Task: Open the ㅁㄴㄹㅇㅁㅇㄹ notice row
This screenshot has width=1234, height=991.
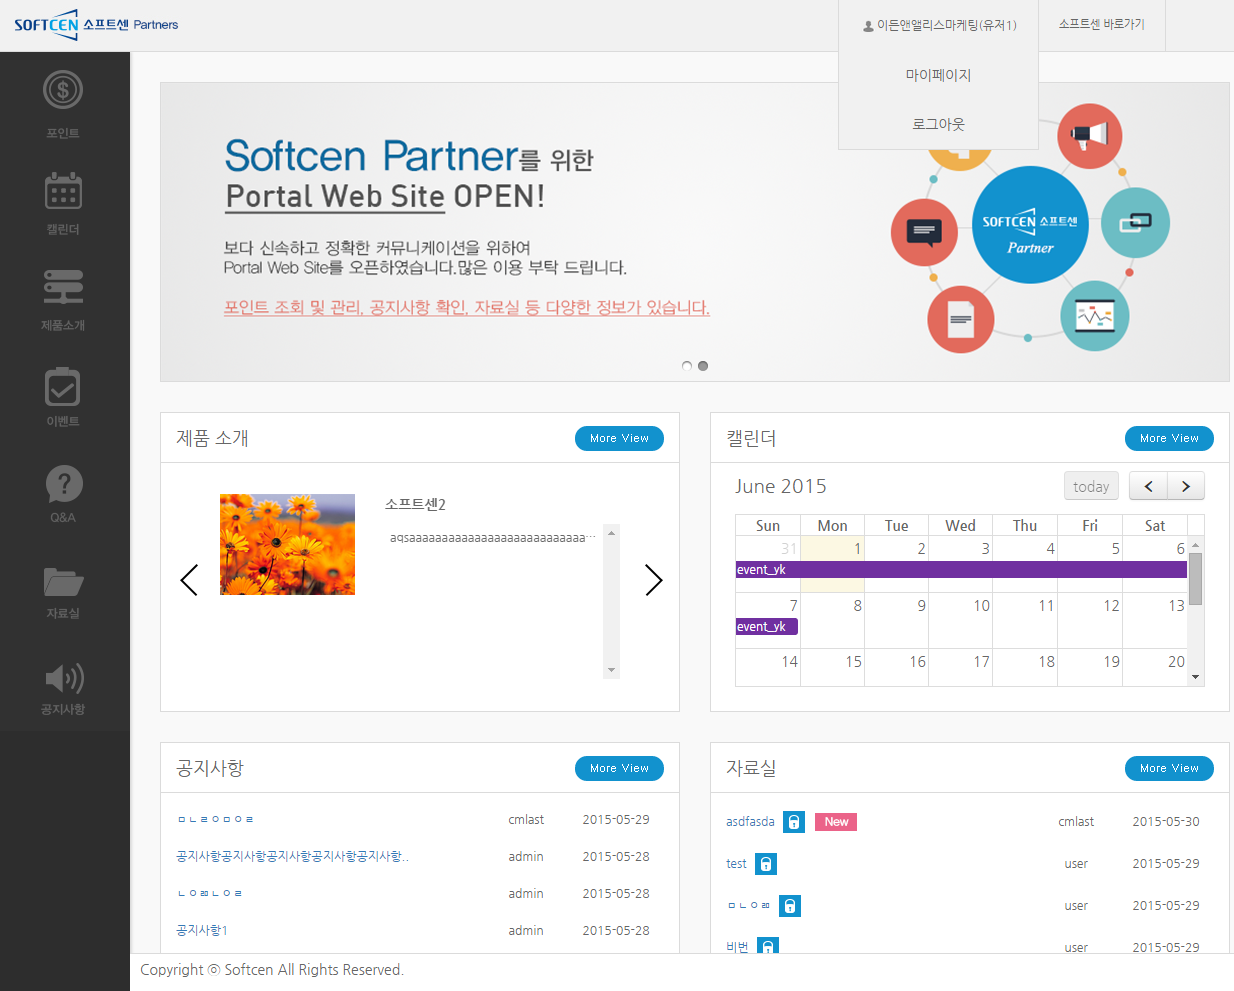Action: pyautogui.click(x=215, y=820)
